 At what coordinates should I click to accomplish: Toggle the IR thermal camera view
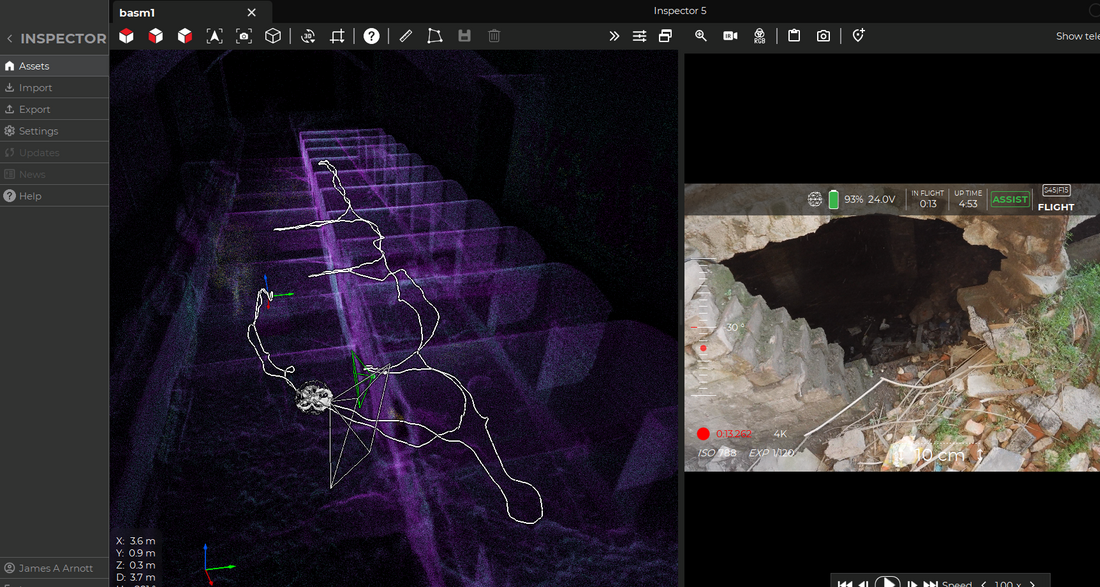tap(730, 36)
